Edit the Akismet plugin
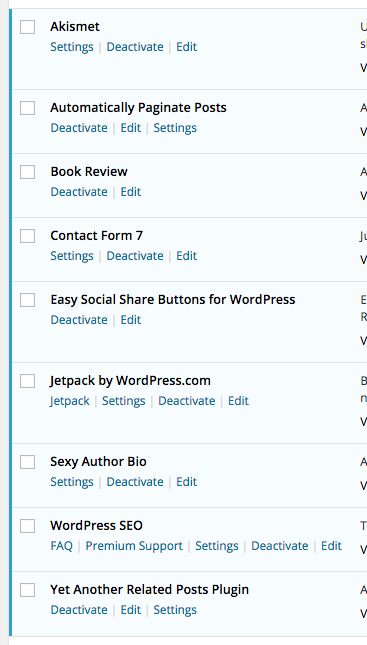 pyautogui.click(x=187, y=47)
